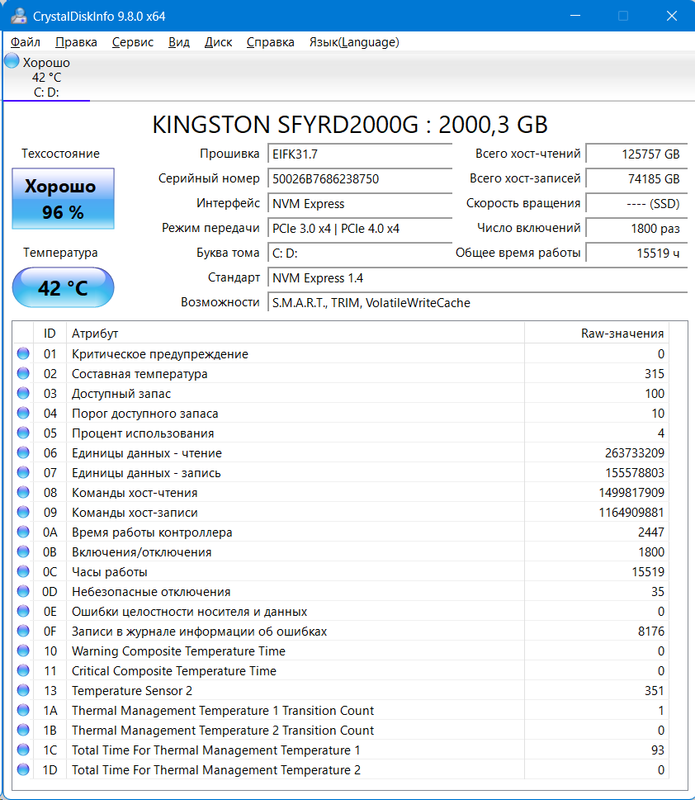Click the serial number field 50026B7686238750
The height and width of the screenshot is (800, 695).
[x=360, y=179]
